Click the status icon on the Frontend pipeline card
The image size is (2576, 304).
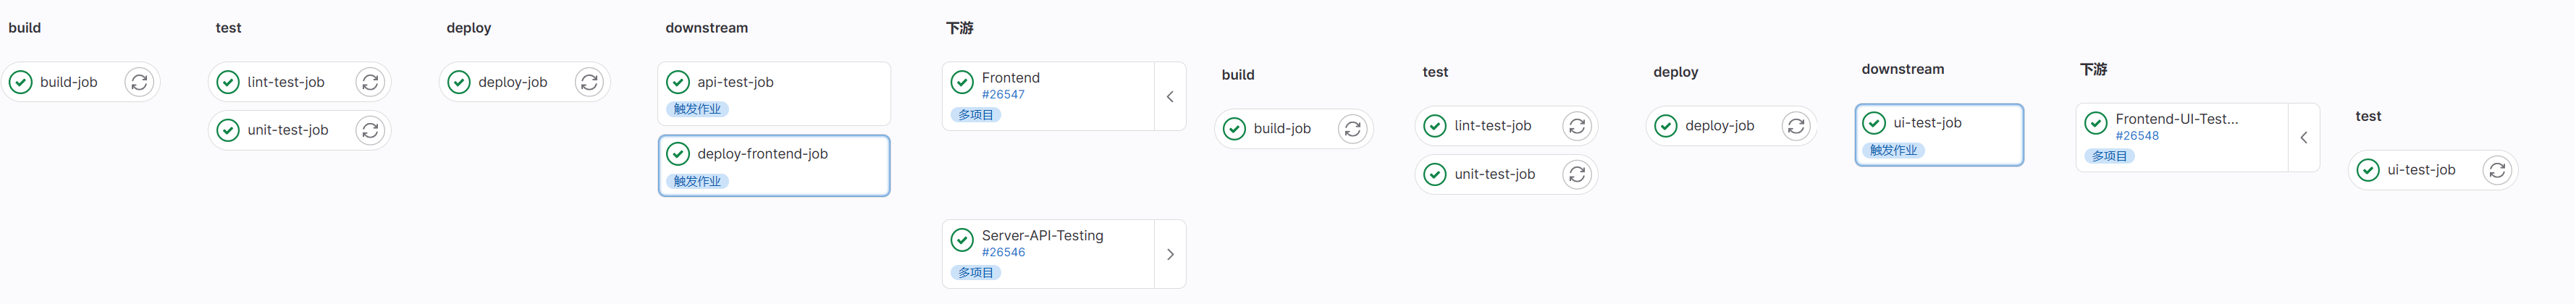[962, 82]
